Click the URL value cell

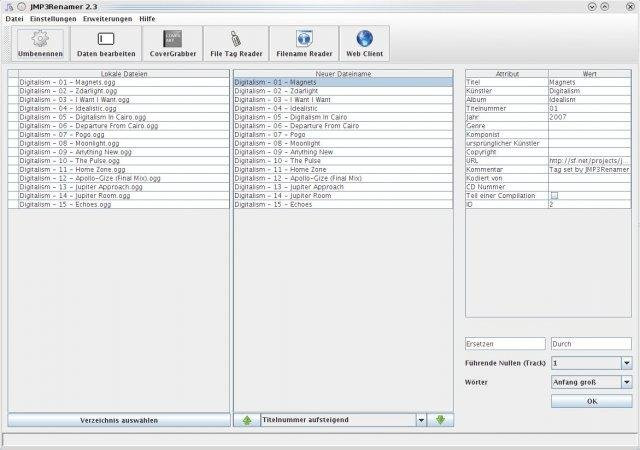pos(589,161)
